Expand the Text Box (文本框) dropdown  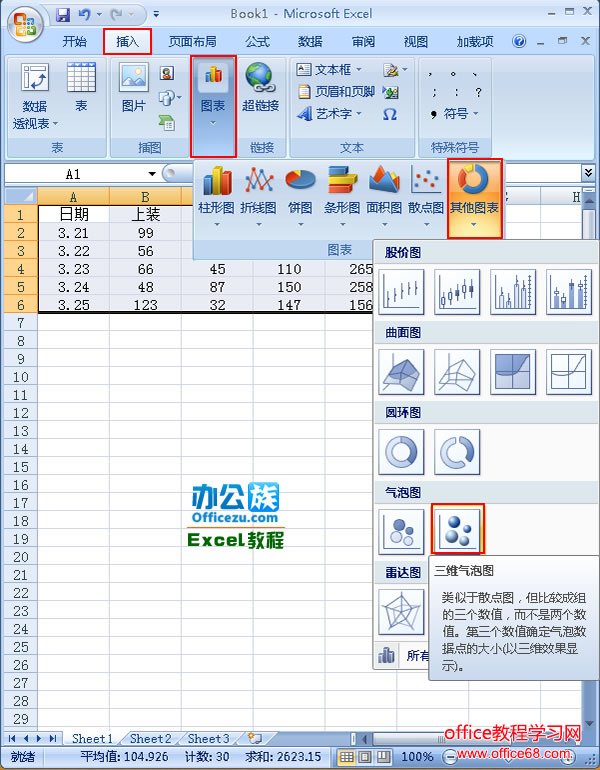pyautogui.click(x=359, y=69)
